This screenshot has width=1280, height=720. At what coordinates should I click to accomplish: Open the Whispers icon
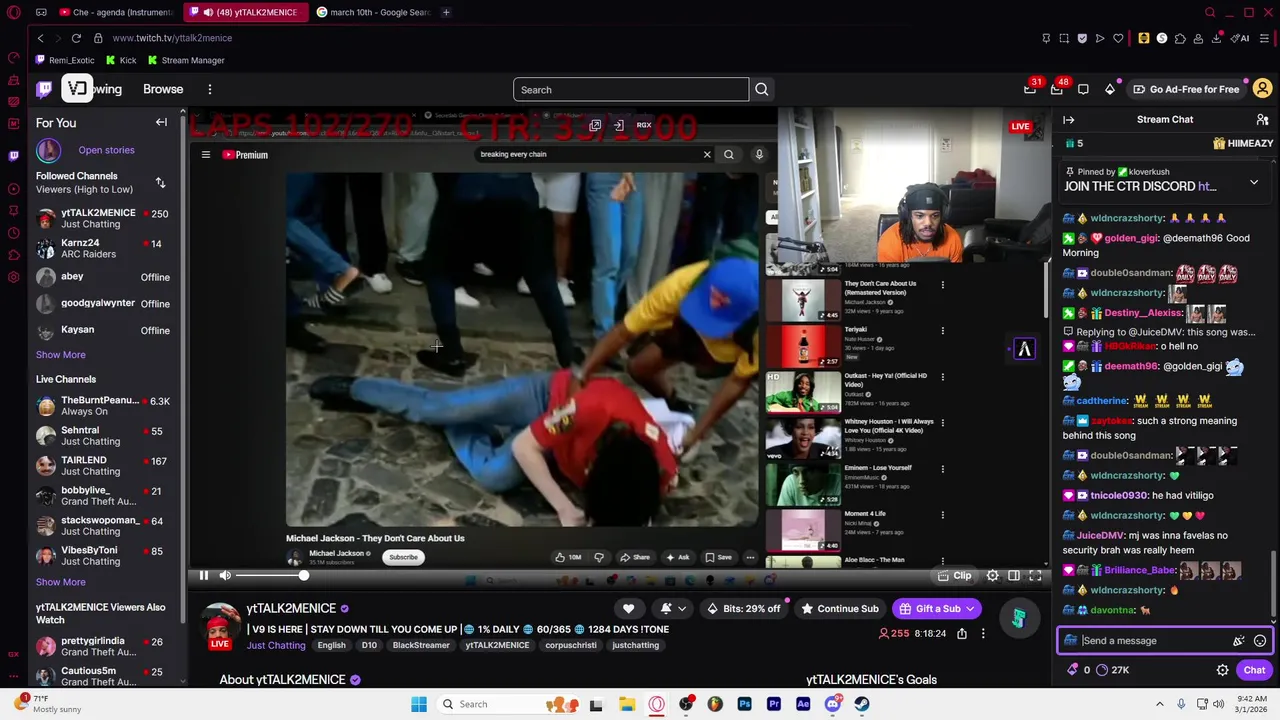point(1083,89)
